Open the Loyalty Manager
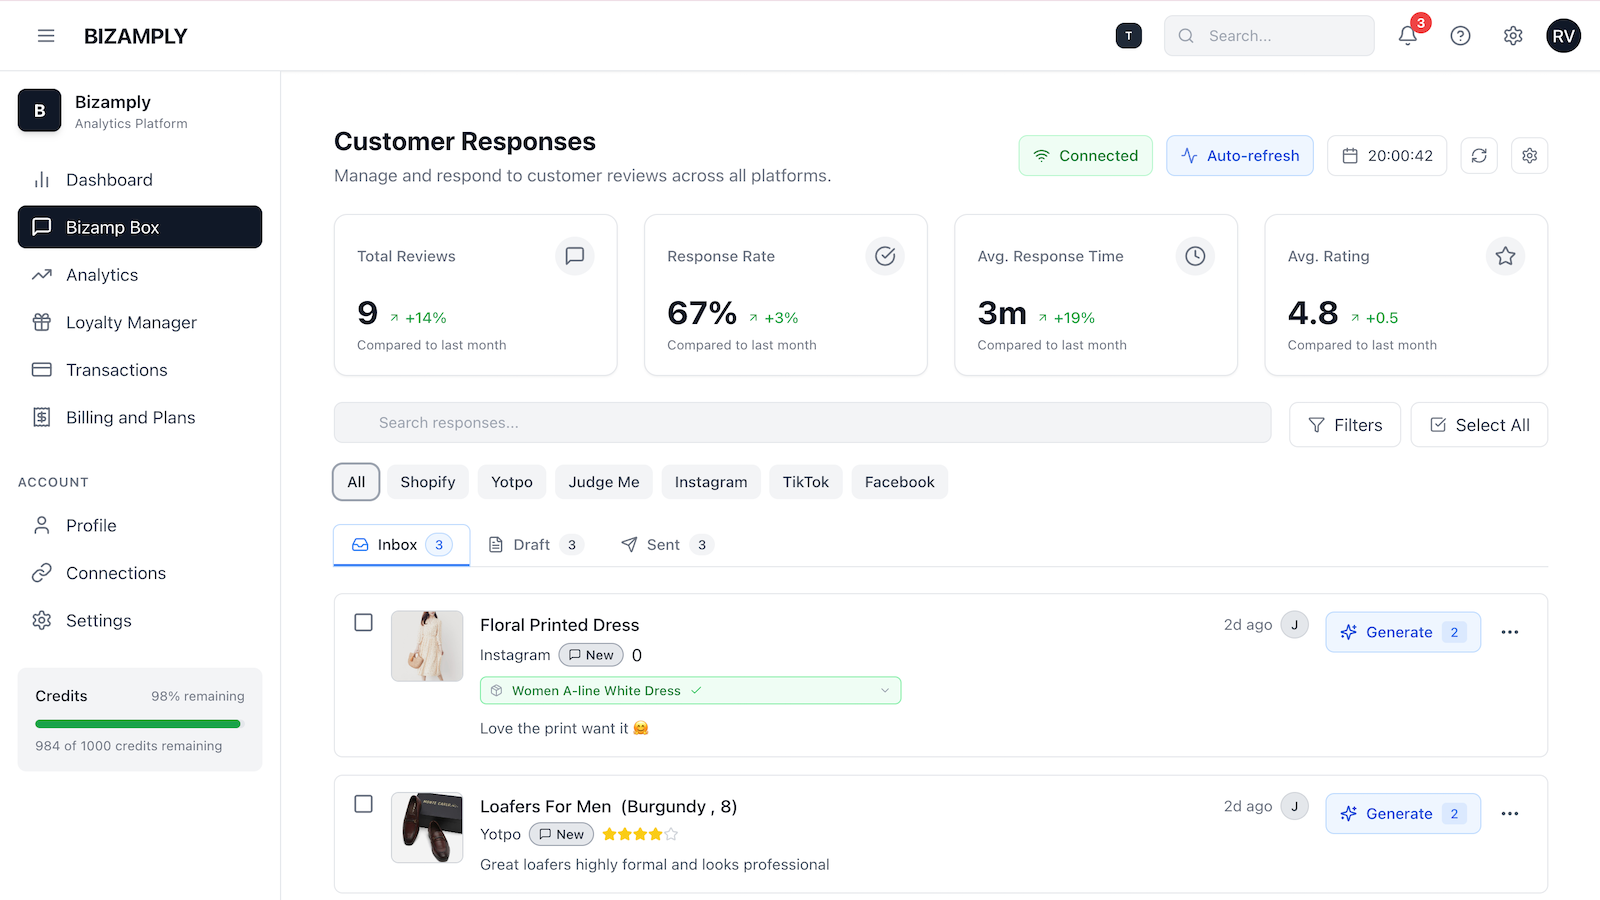 click(x=130, y=322)
